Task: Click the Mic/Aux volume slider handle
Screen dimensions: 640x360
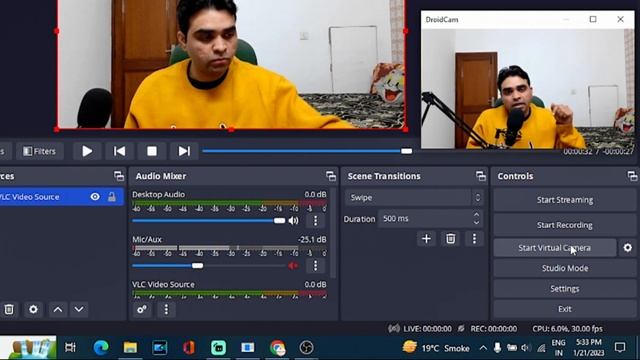Action: pyautogui.click(x=198, y=266)
